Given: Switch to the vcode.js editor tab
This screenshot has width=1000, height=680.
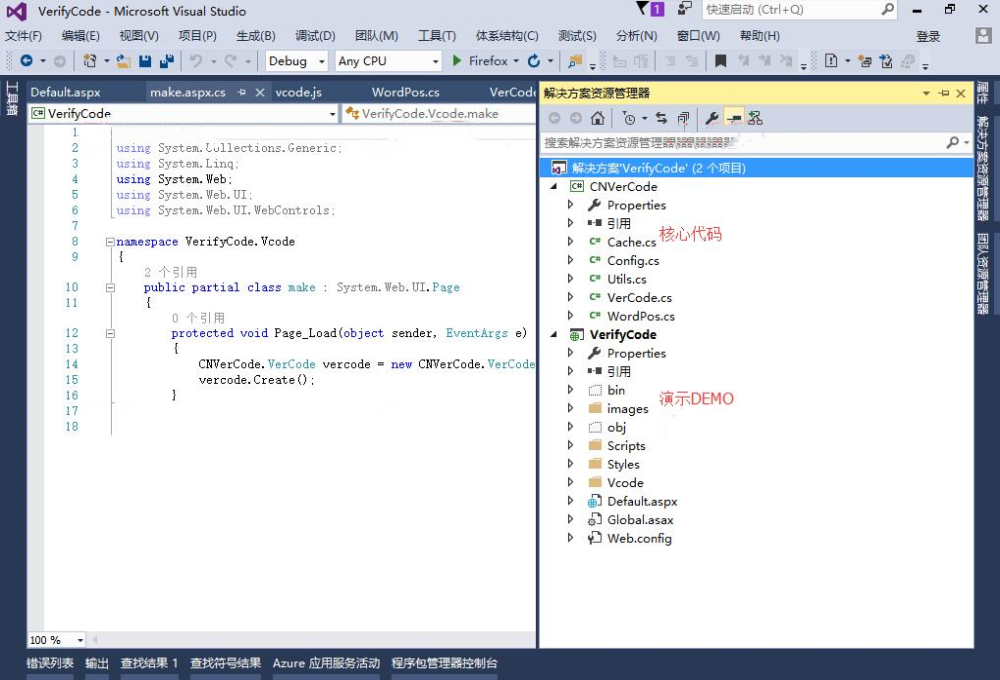Looking at the screenshot, I should (x=298, y=92).
